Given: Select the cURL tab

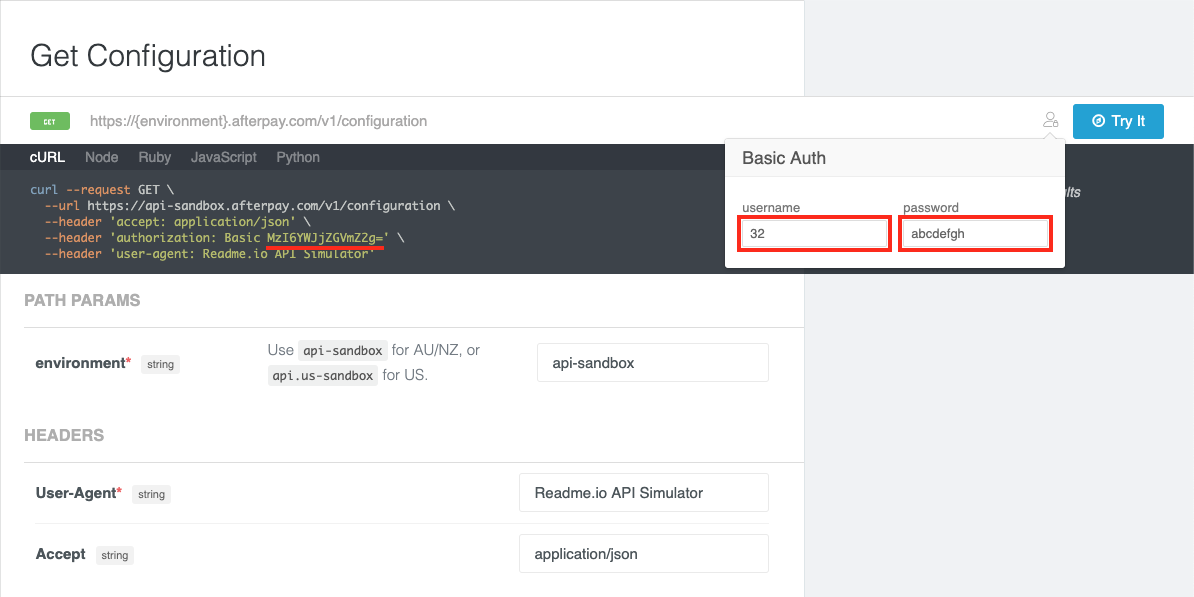Looking at the screenshot, I should pos(47,157).
